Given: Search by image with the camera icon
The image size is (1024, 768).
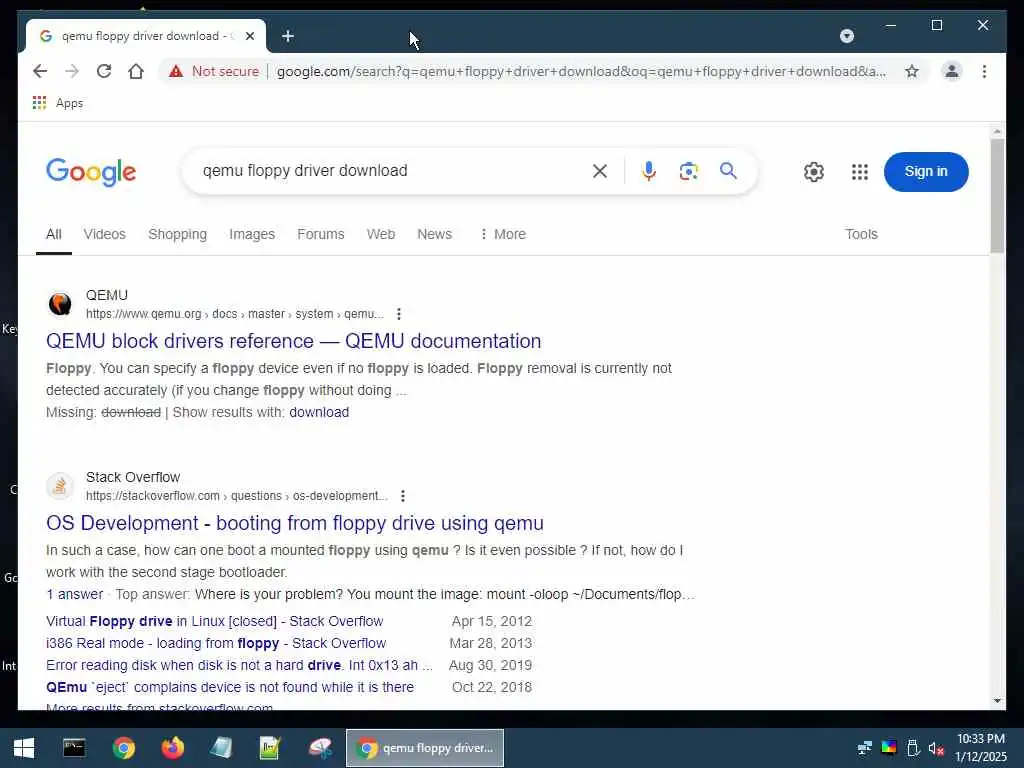Looking at the screenshot, I should click(688, 171).
